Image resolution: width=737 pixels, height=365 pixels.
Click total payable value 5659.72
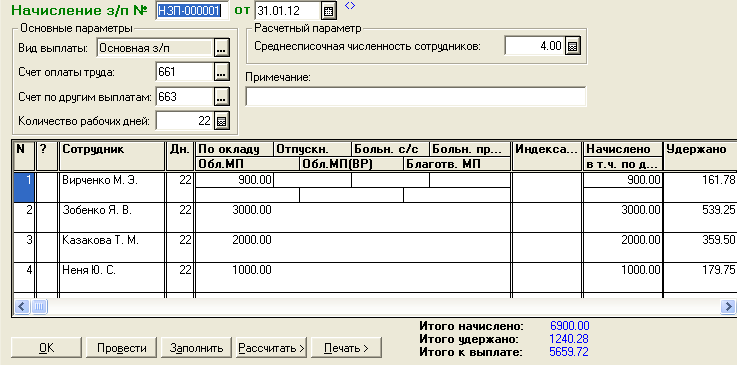(569, 351)
